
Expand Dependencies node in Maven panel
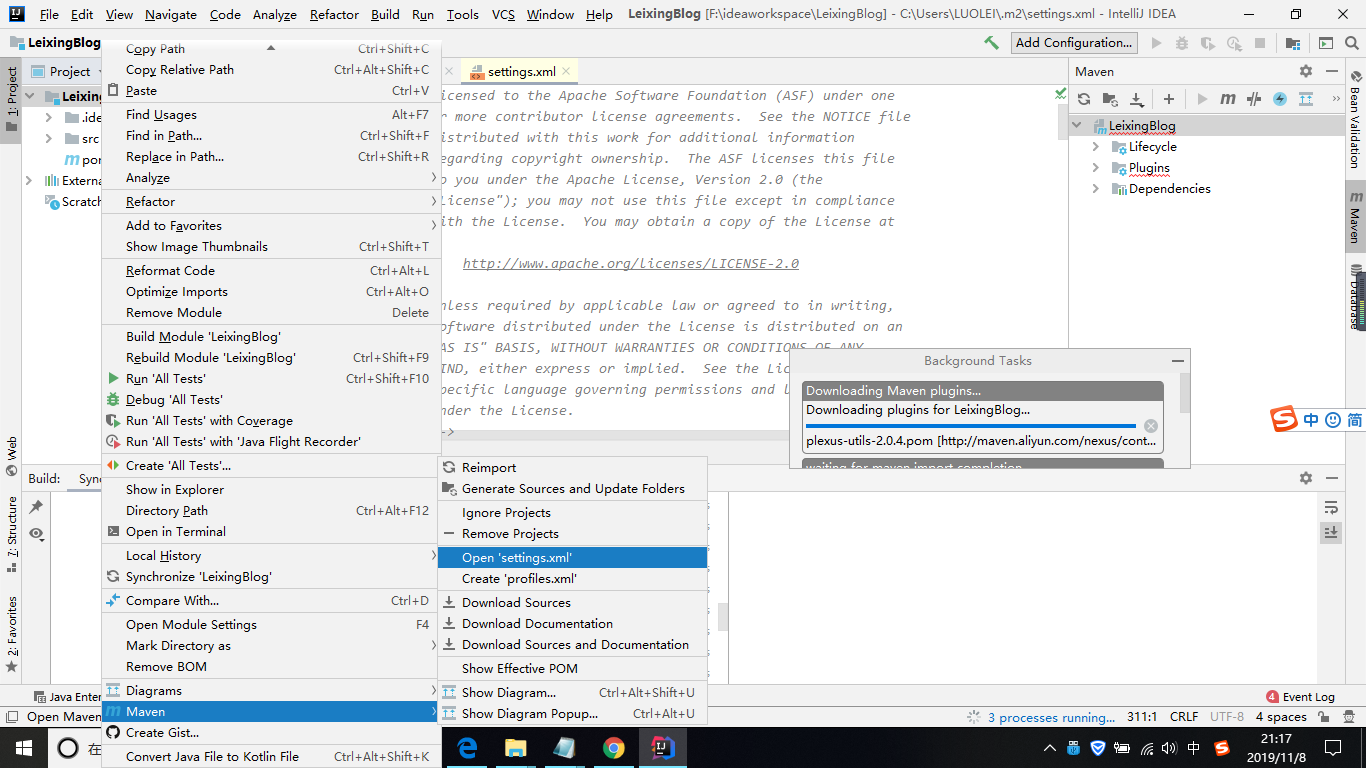[x=1096, y=189]
